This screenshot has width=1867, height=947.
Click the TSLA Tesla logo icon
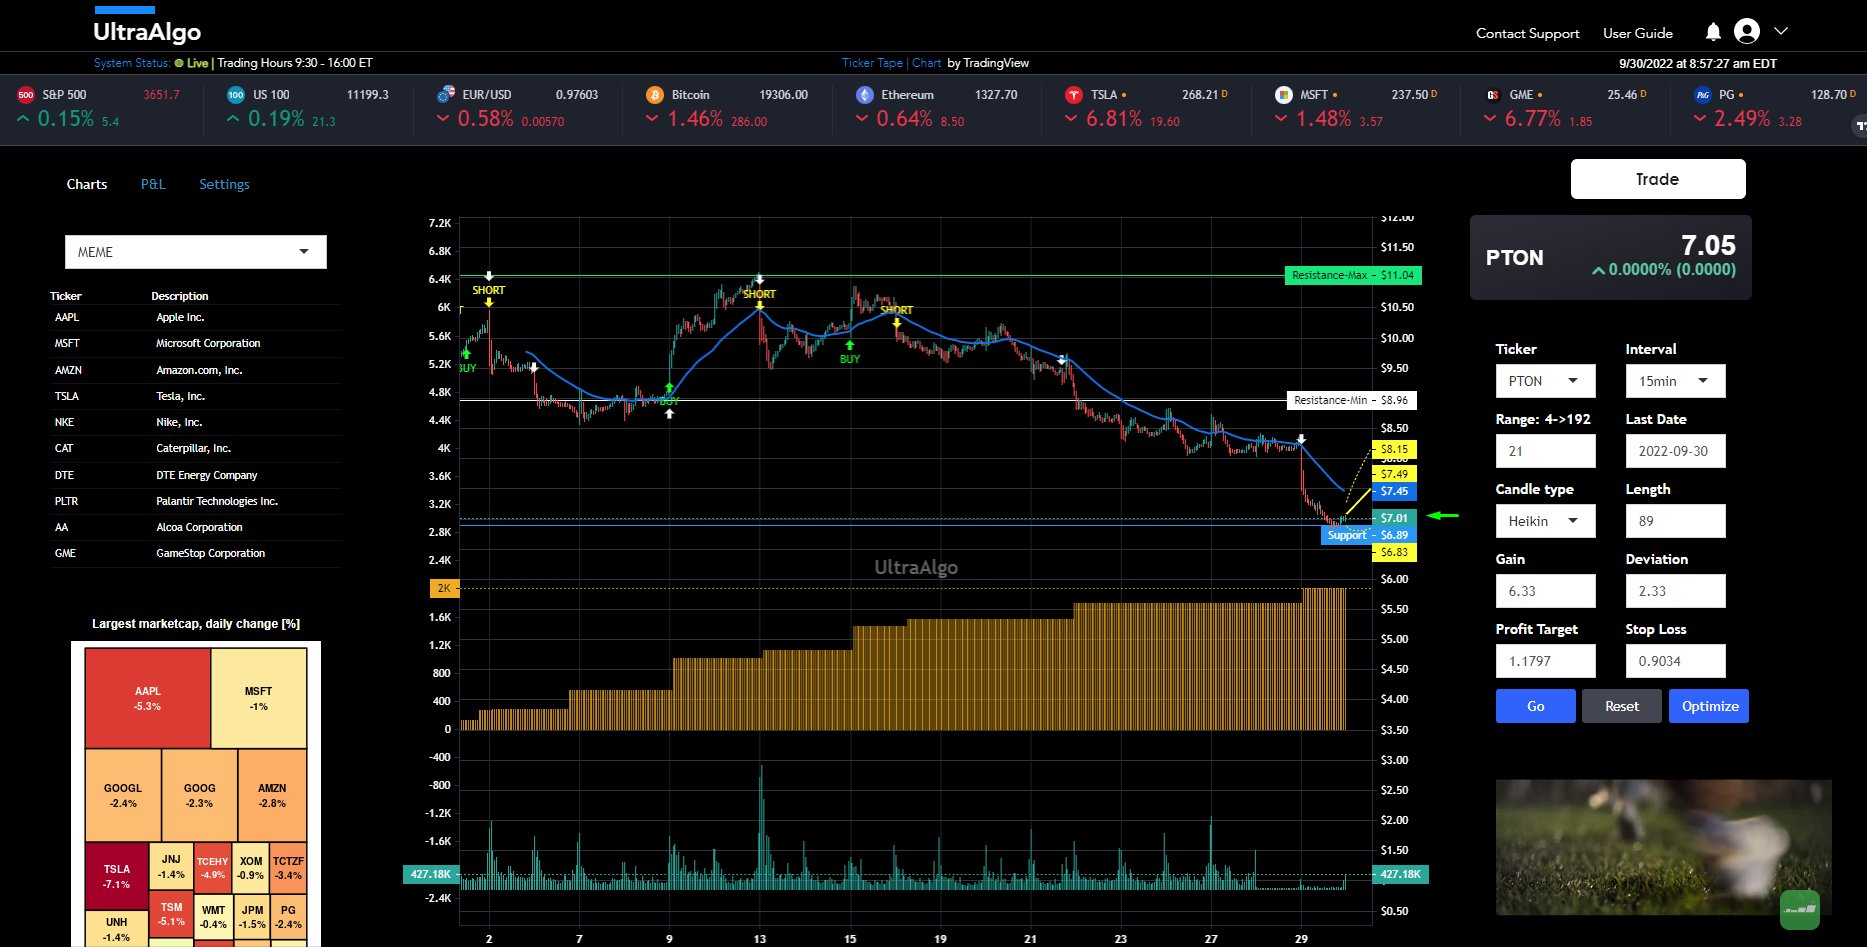(1074, 95)
